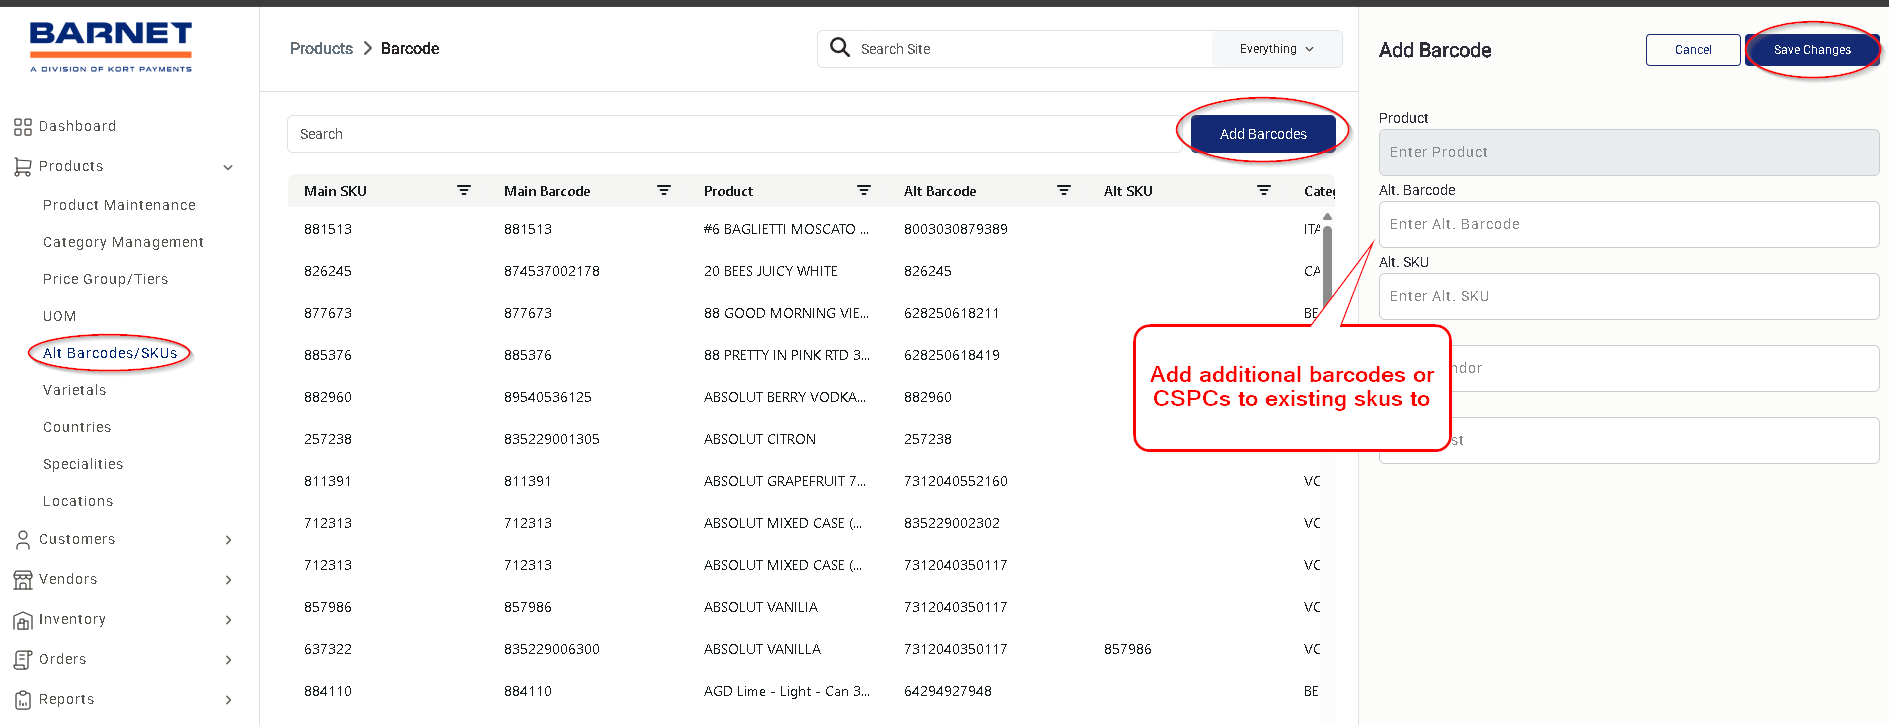This screenshot has width=1889, height=725.
Task: Click the Barcode breadcrumb
Action: click(x=410, y=48)
